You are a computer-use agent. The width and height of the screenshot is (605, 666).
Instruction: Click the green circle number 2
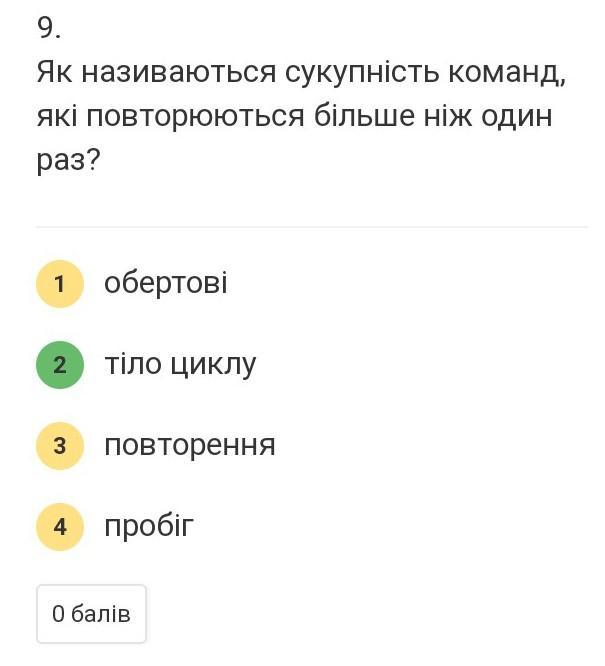(59, 365)
